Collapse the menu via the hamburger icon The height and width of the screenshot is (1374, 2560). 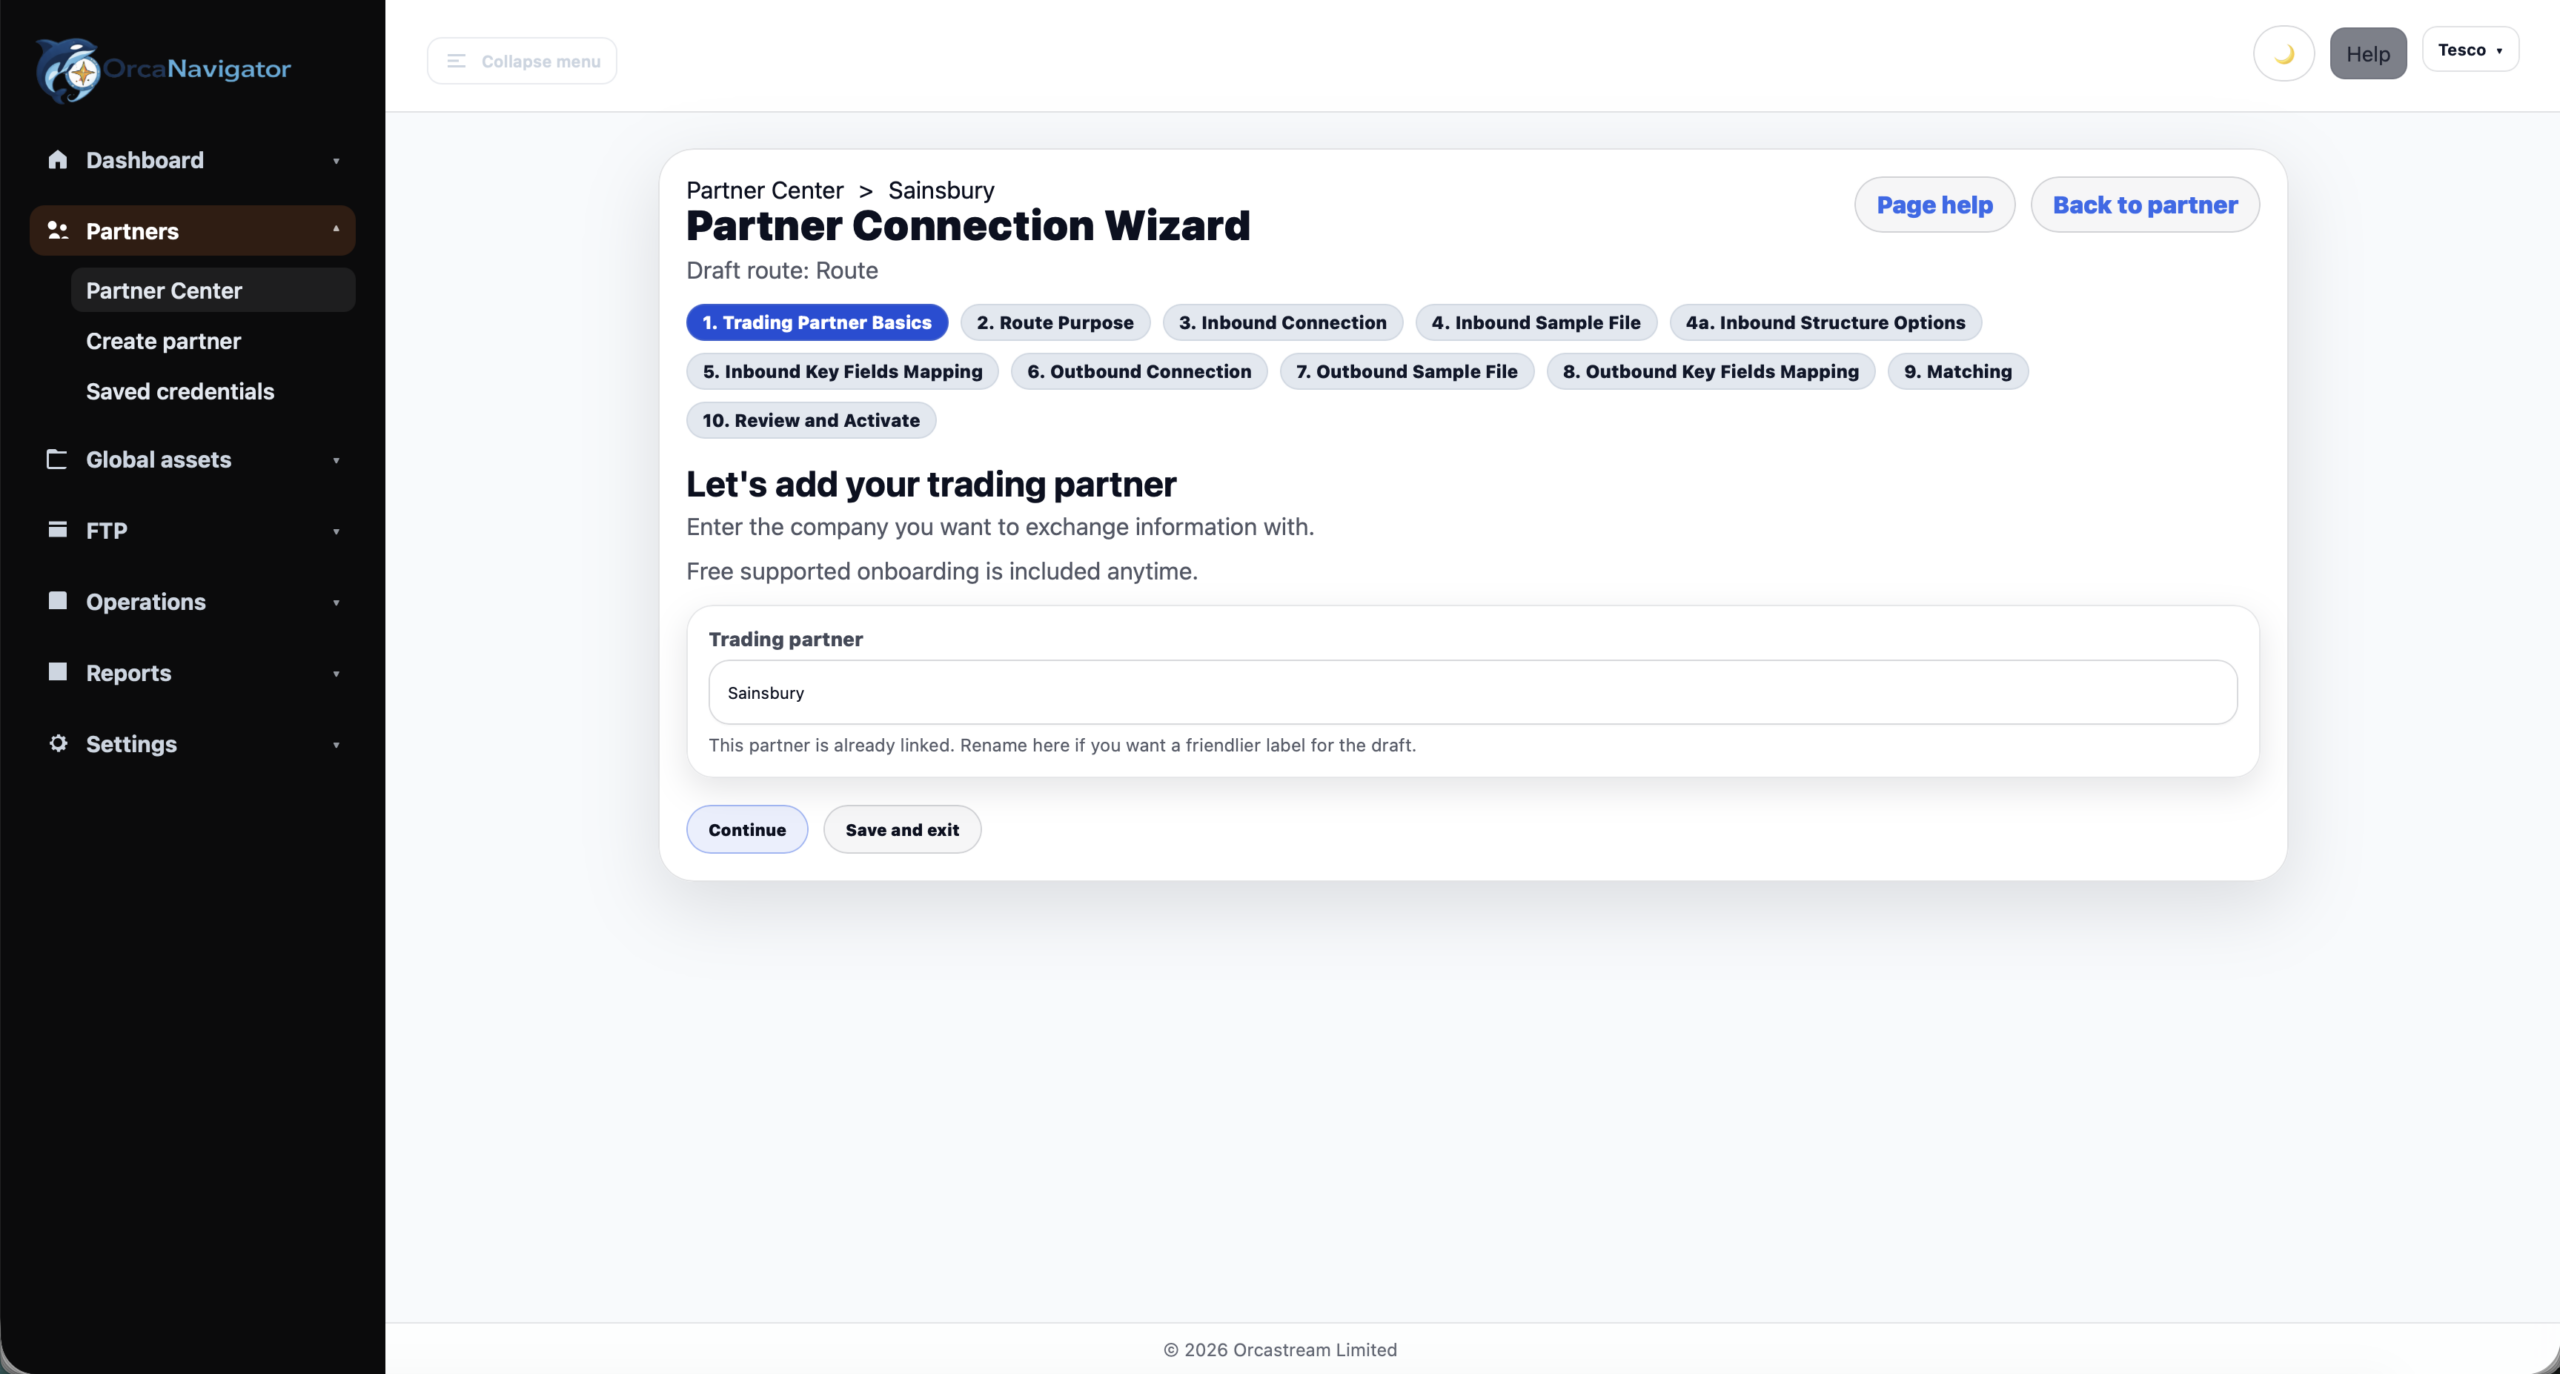tap(456, 60)
